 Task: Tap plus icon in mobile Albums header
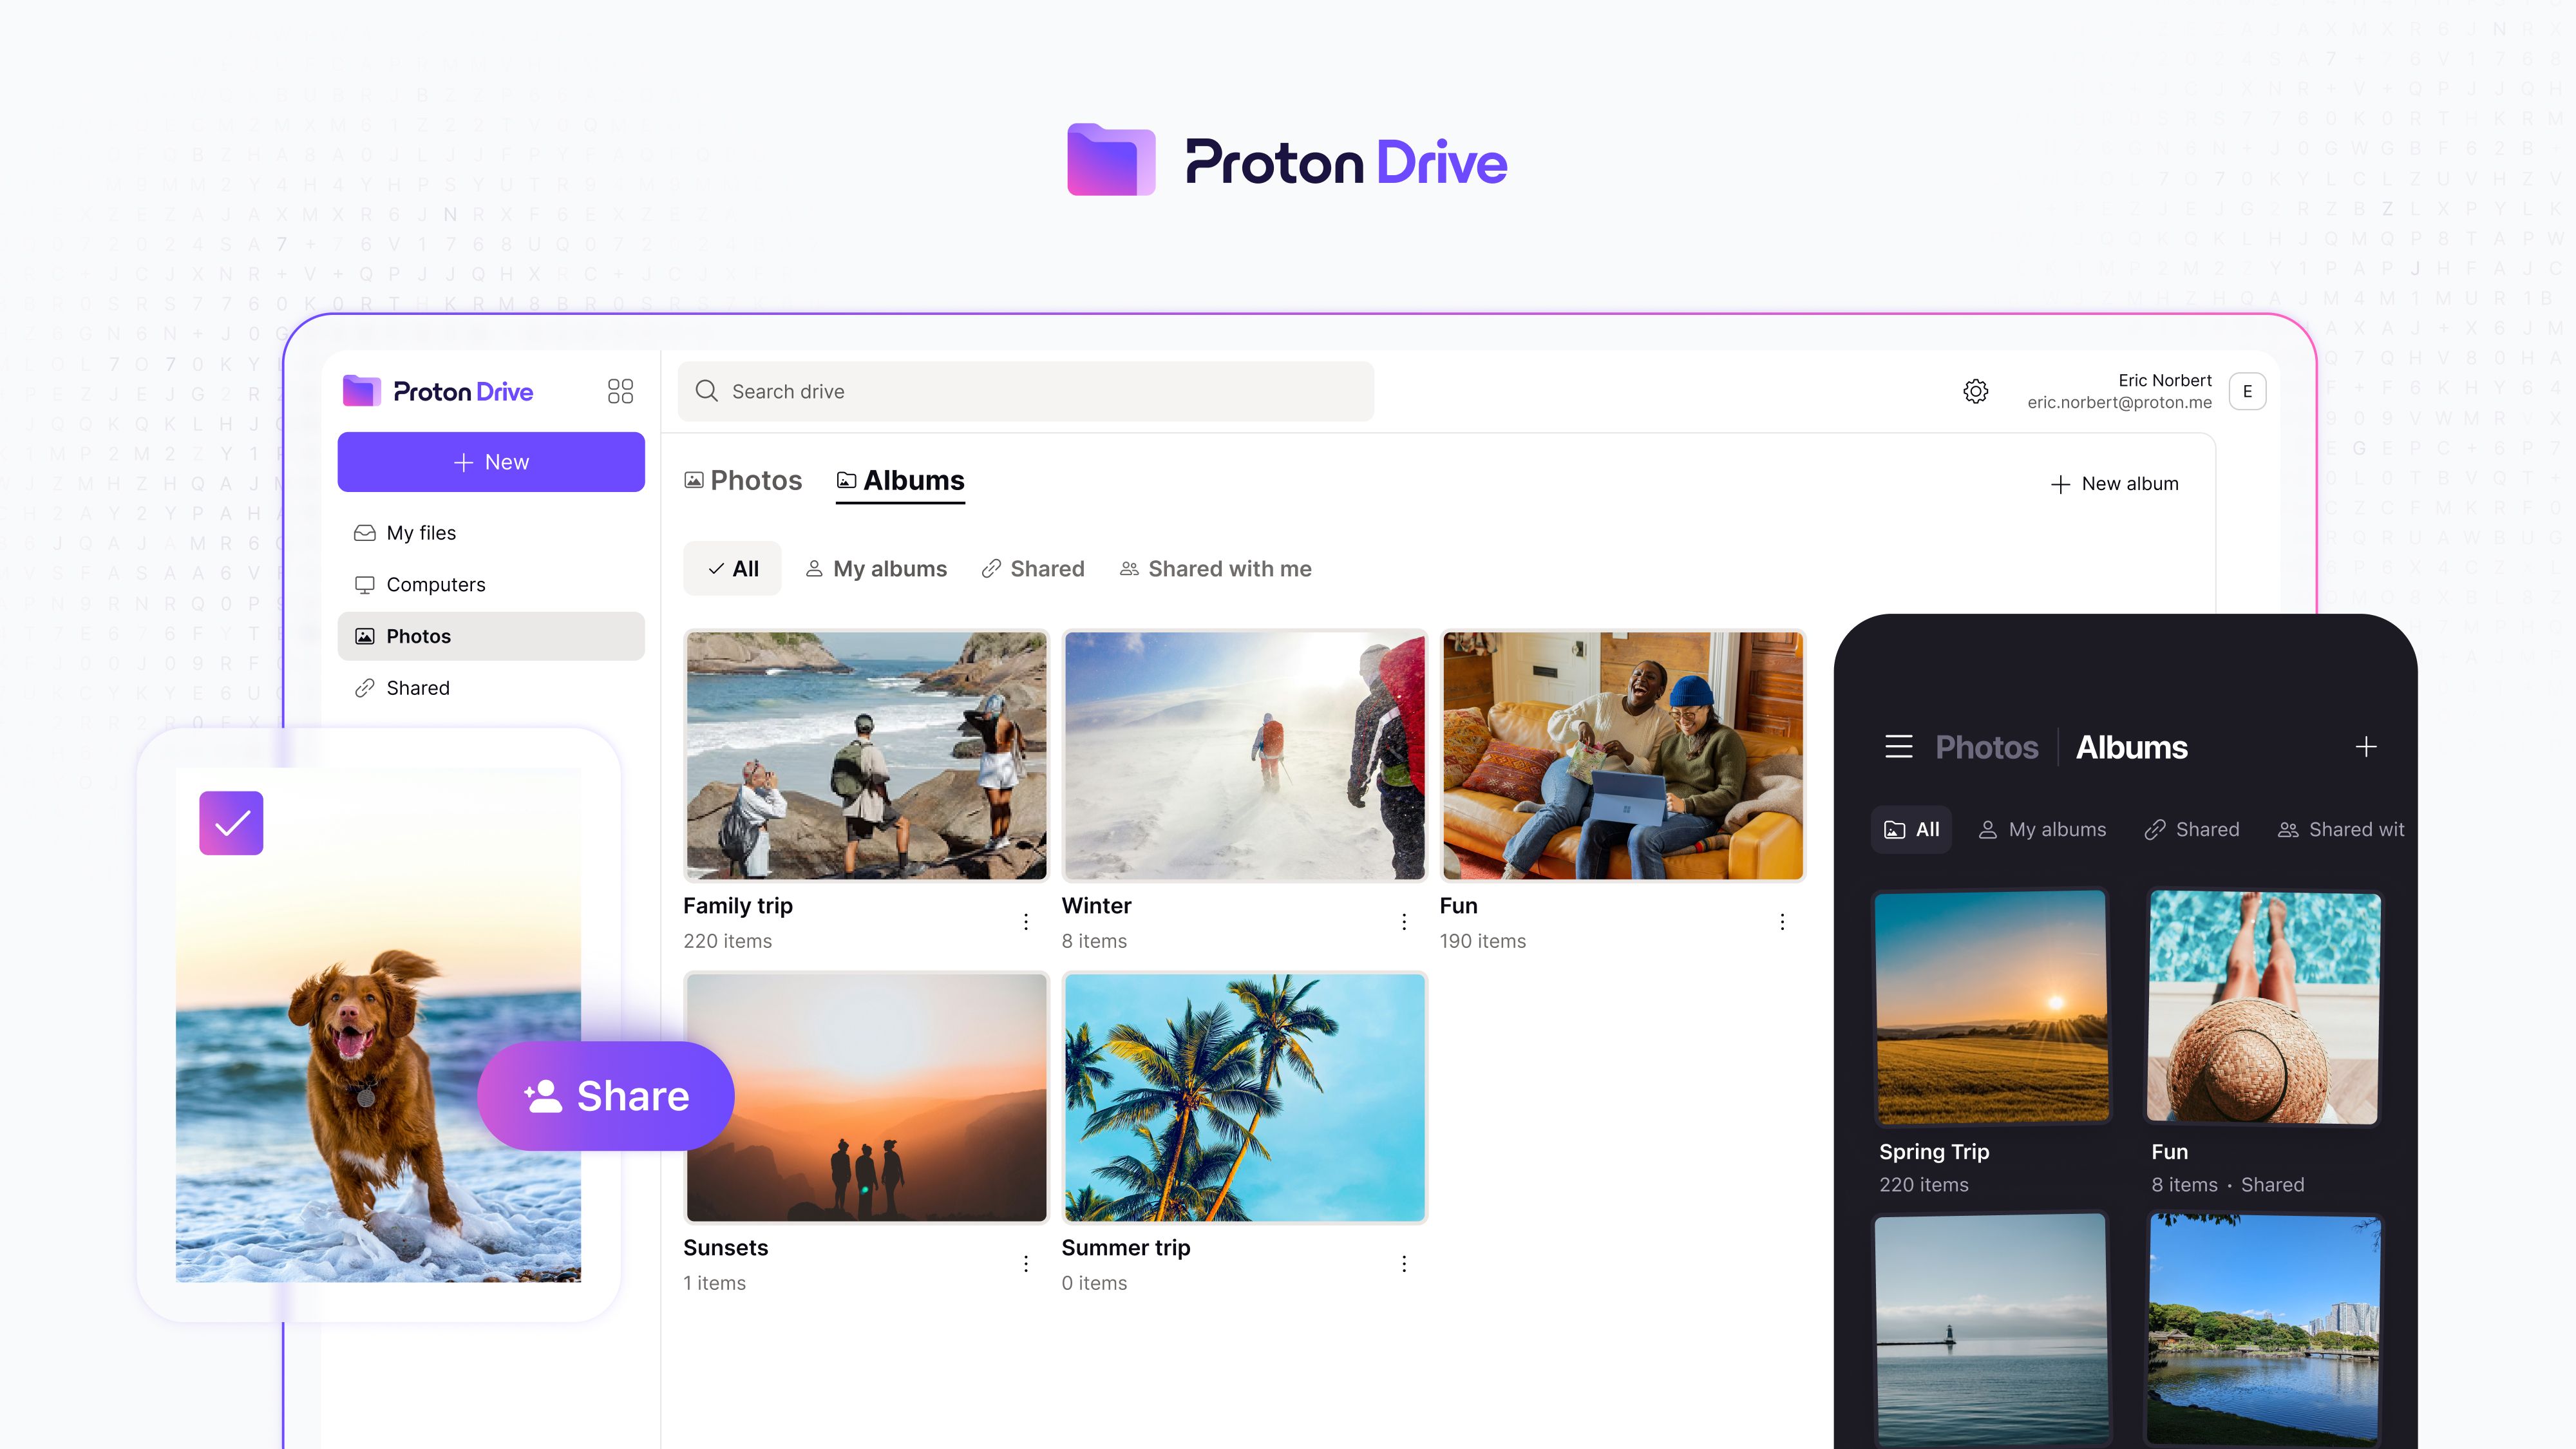coord(2365,747)
